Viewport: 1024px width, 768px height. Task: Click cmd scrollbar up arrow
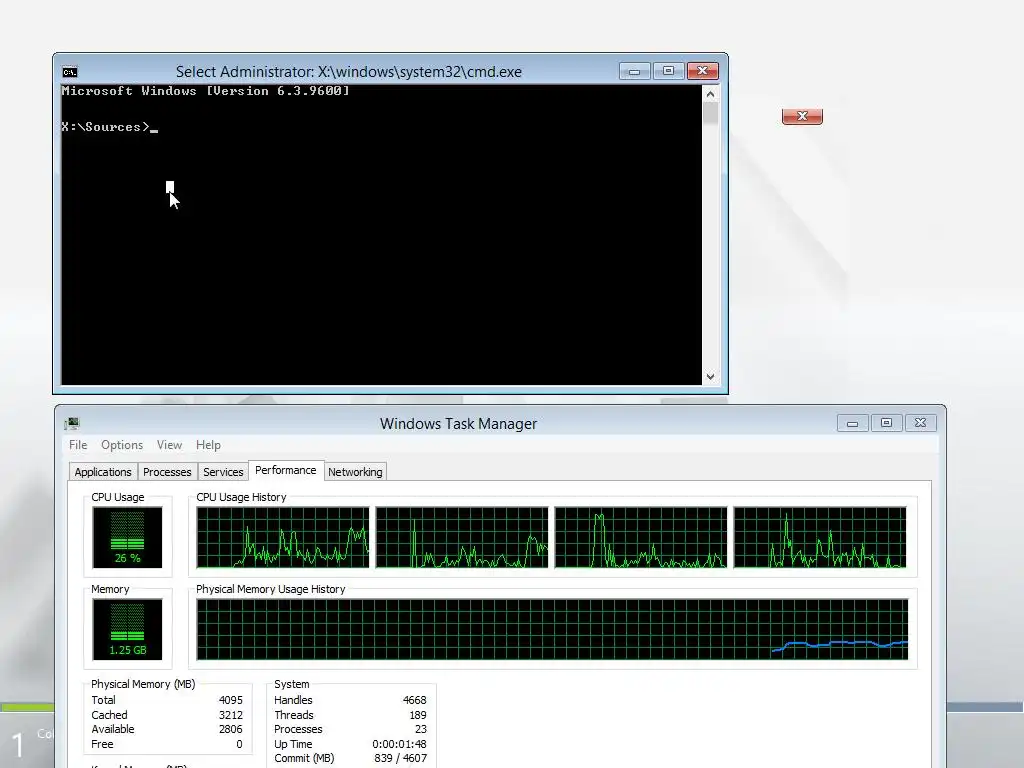pos(711,94)
